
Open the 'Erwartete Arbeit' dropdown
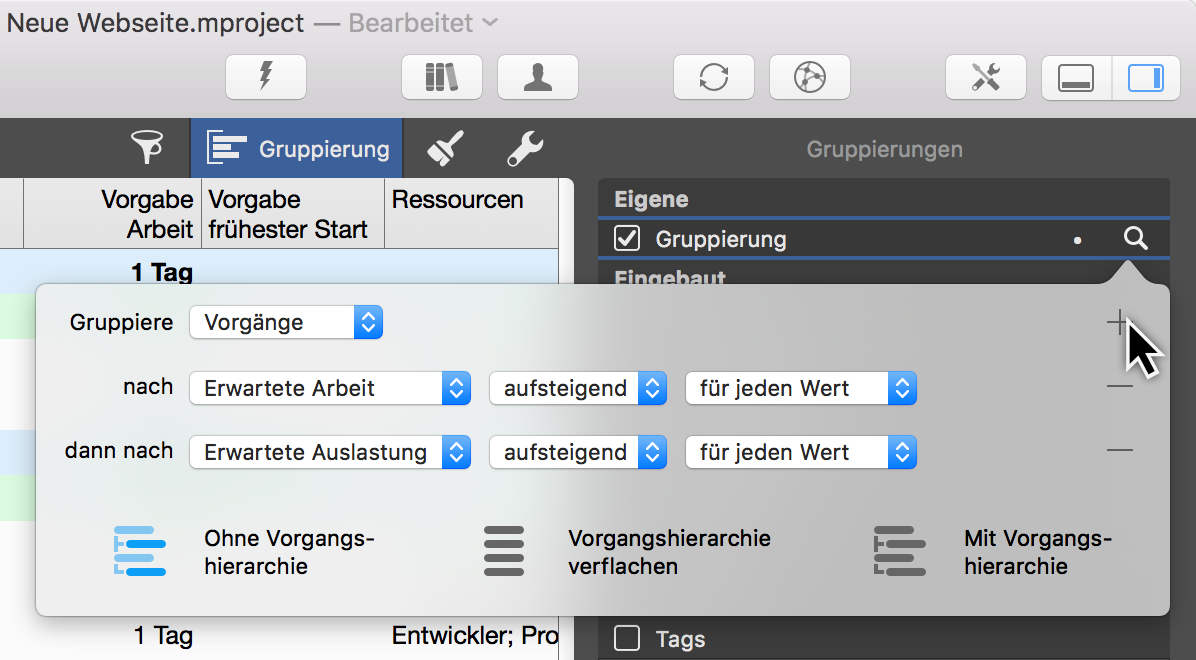pyautogui.click(x=330, y=387)
